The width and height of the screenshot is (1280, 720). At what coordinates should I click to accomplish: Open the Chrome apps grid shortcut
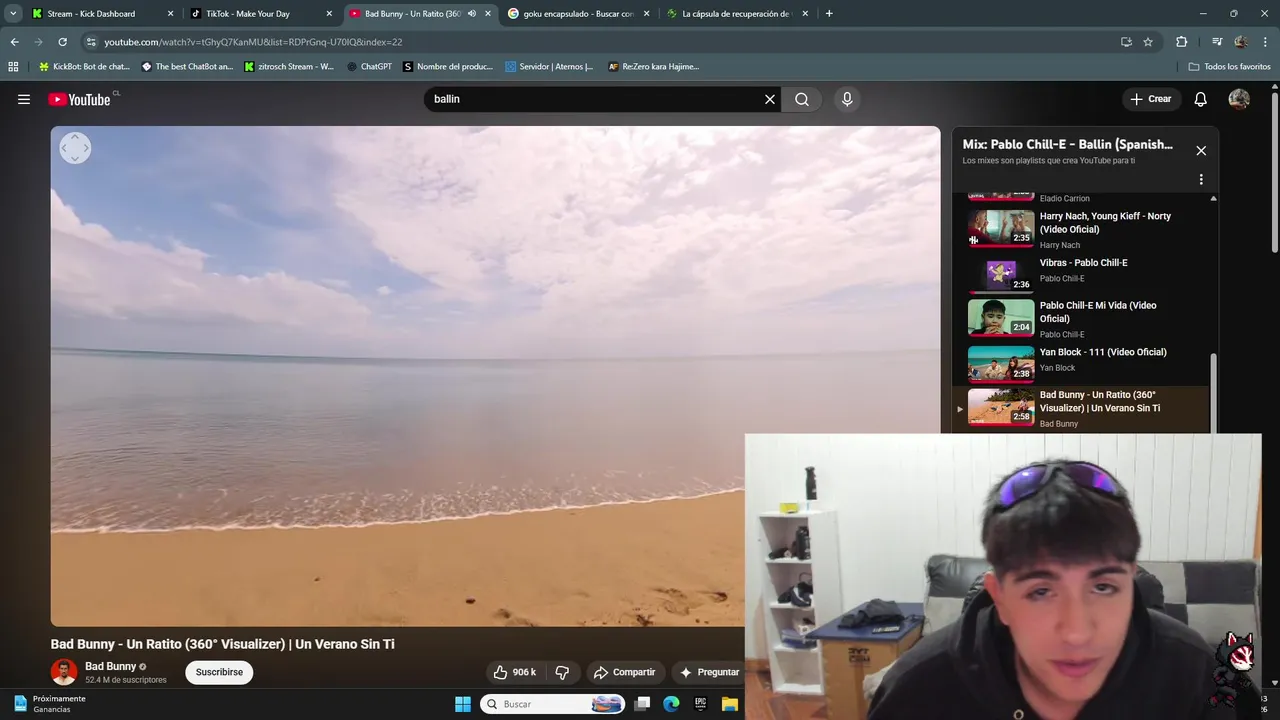[13, 67]
